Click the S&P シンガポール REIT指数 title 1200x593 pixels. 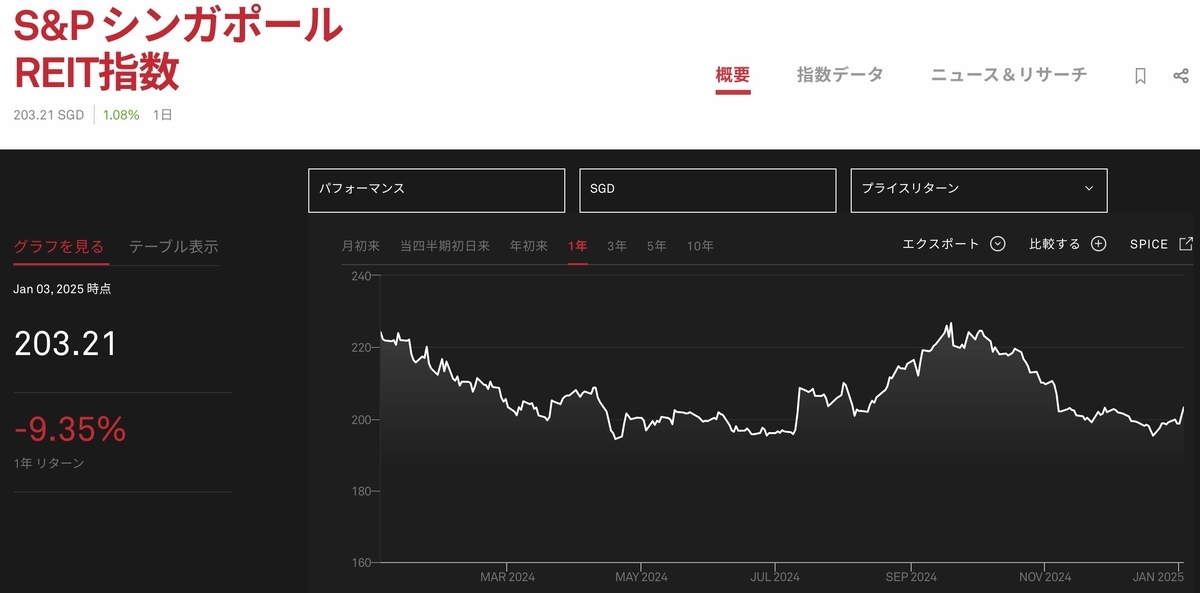[178, 49]
